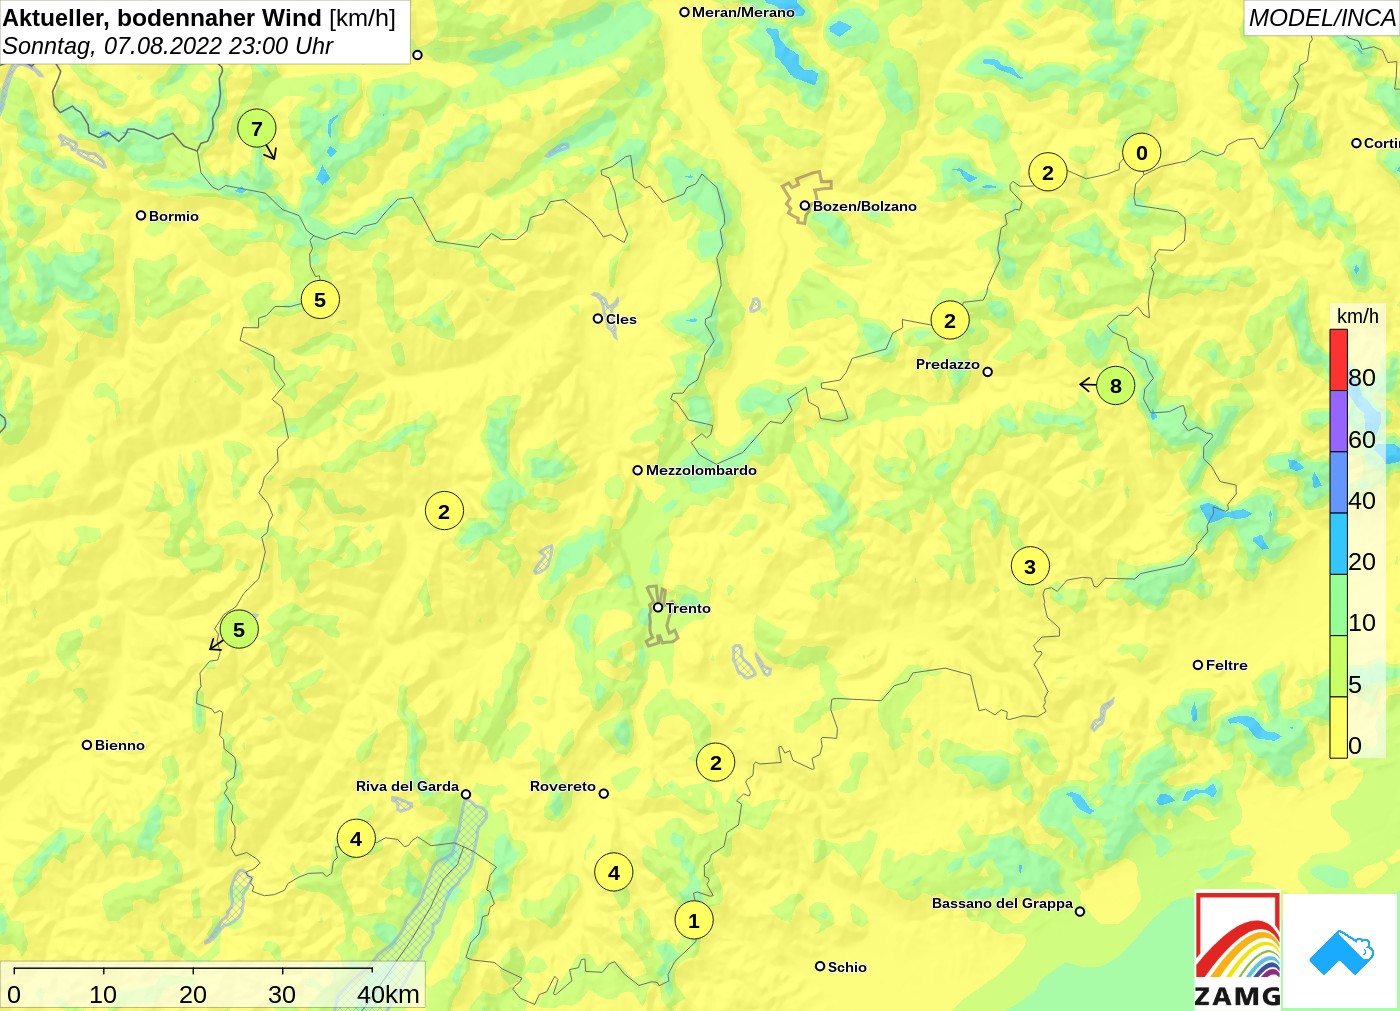Image resolution: width=1400 pixels, height=1011 pixels.
Task: Select the station marker 3 north of Feltre
Action: coord(1030,566)
